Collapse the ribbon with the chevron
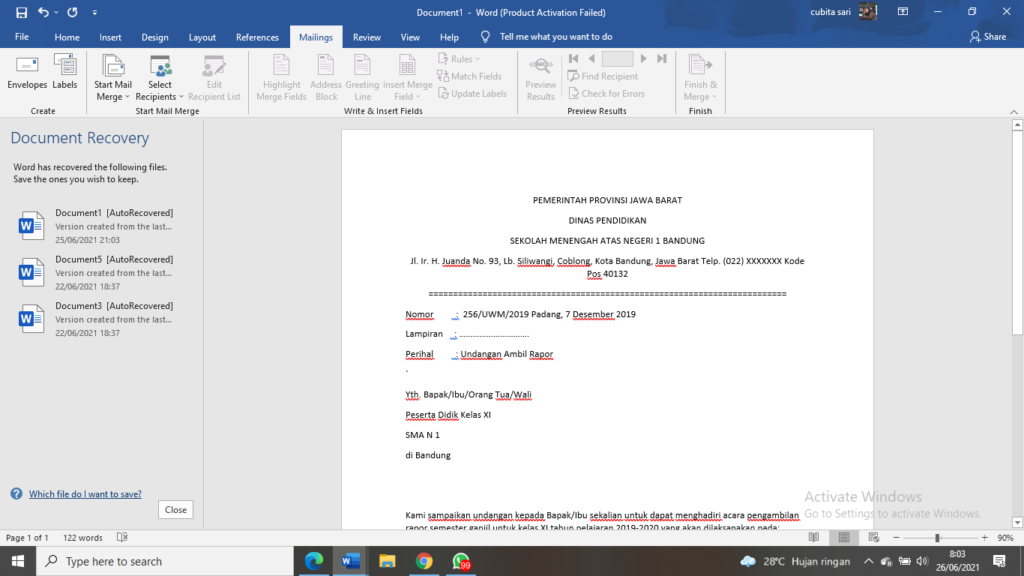1024x576 pixels. point(1014,112)
